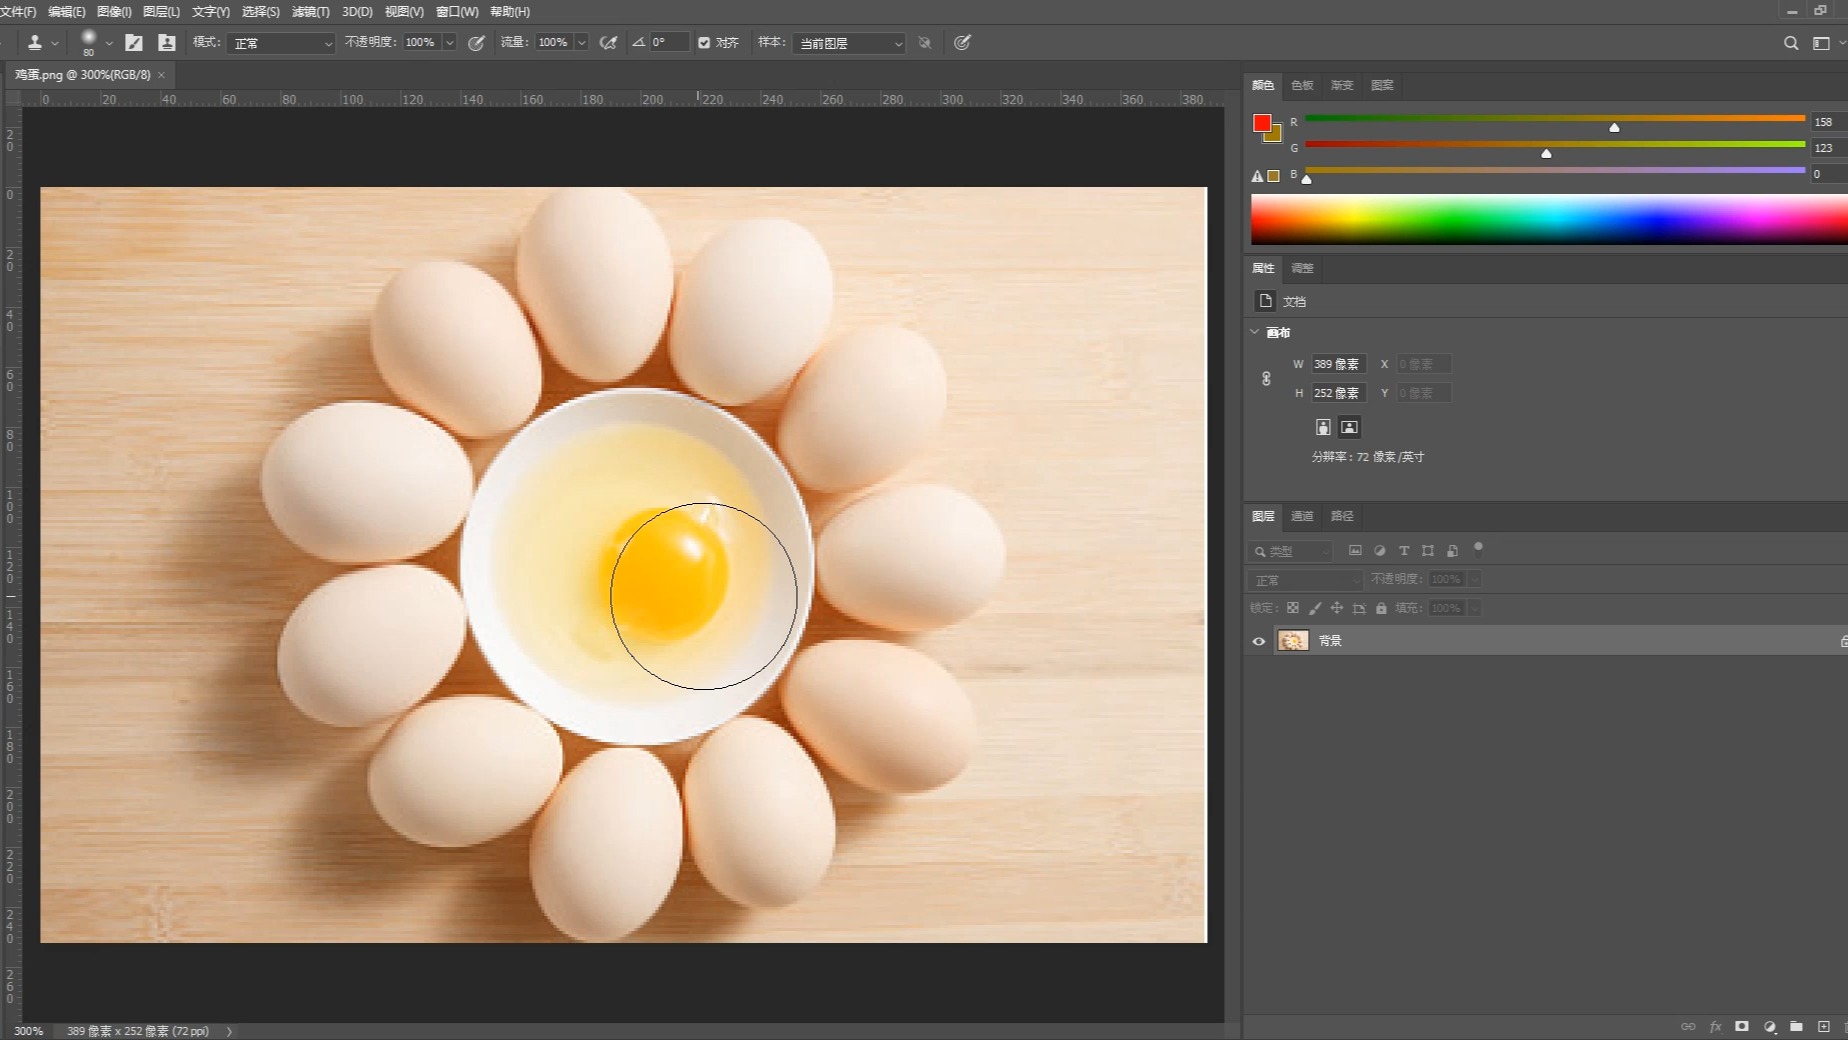Image resolution: width=1848 pixels, height=1040 pixels.
Task: Switch to the 色板 tab
Action: click(1302, 85)
